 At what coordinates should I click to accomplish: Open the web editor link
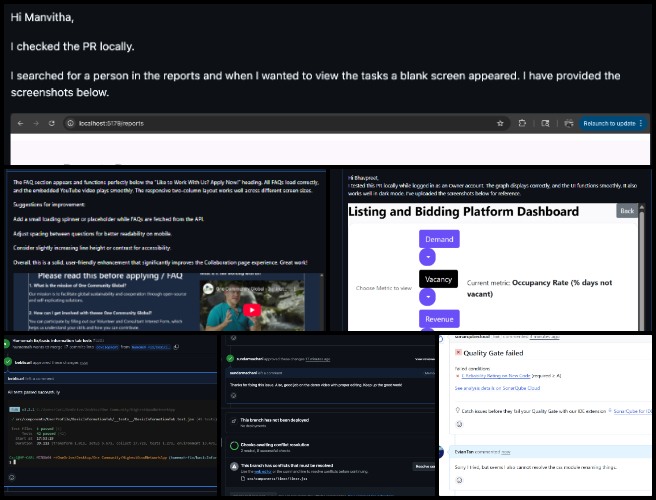point(263,472)
